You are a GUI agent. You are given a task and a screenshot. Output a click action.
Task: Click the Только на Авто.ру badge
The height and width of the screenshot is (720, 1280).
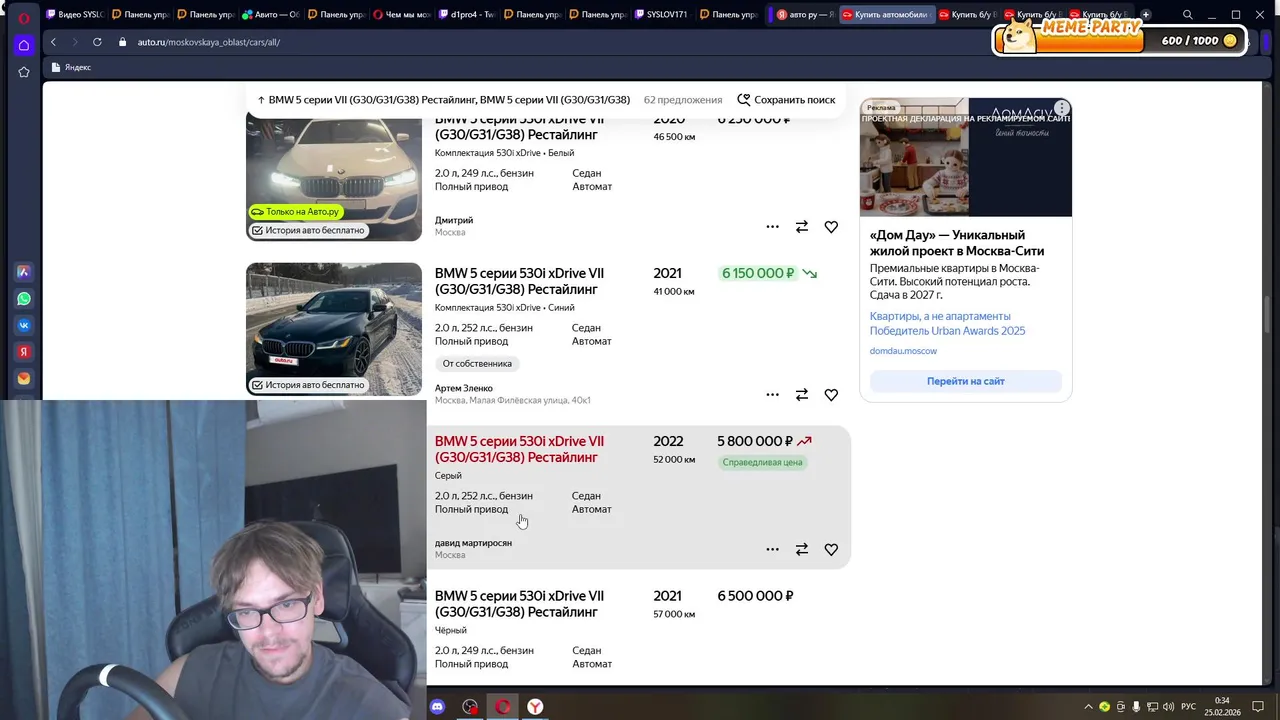[x=296, y=212]
